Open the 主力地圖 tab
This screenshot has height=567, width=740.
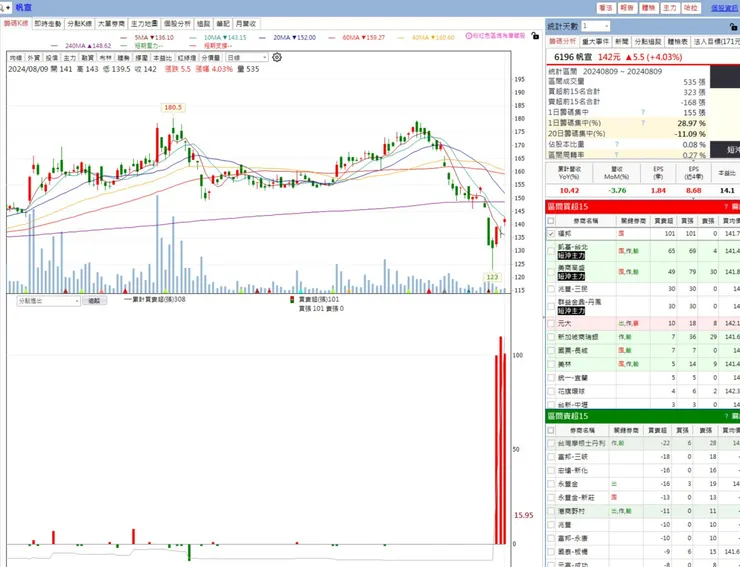tap(144, 24)
